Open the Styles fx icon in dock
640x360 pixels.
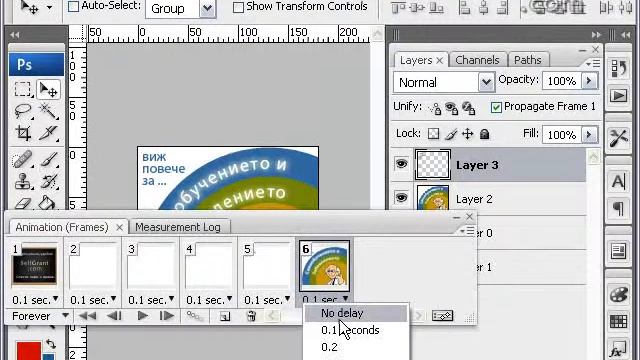(619, 349)
